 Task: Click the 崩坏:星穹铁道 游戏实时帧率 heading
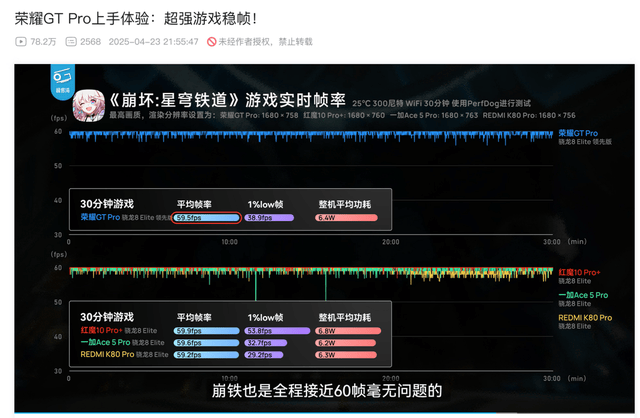click(x=227, y=100)
